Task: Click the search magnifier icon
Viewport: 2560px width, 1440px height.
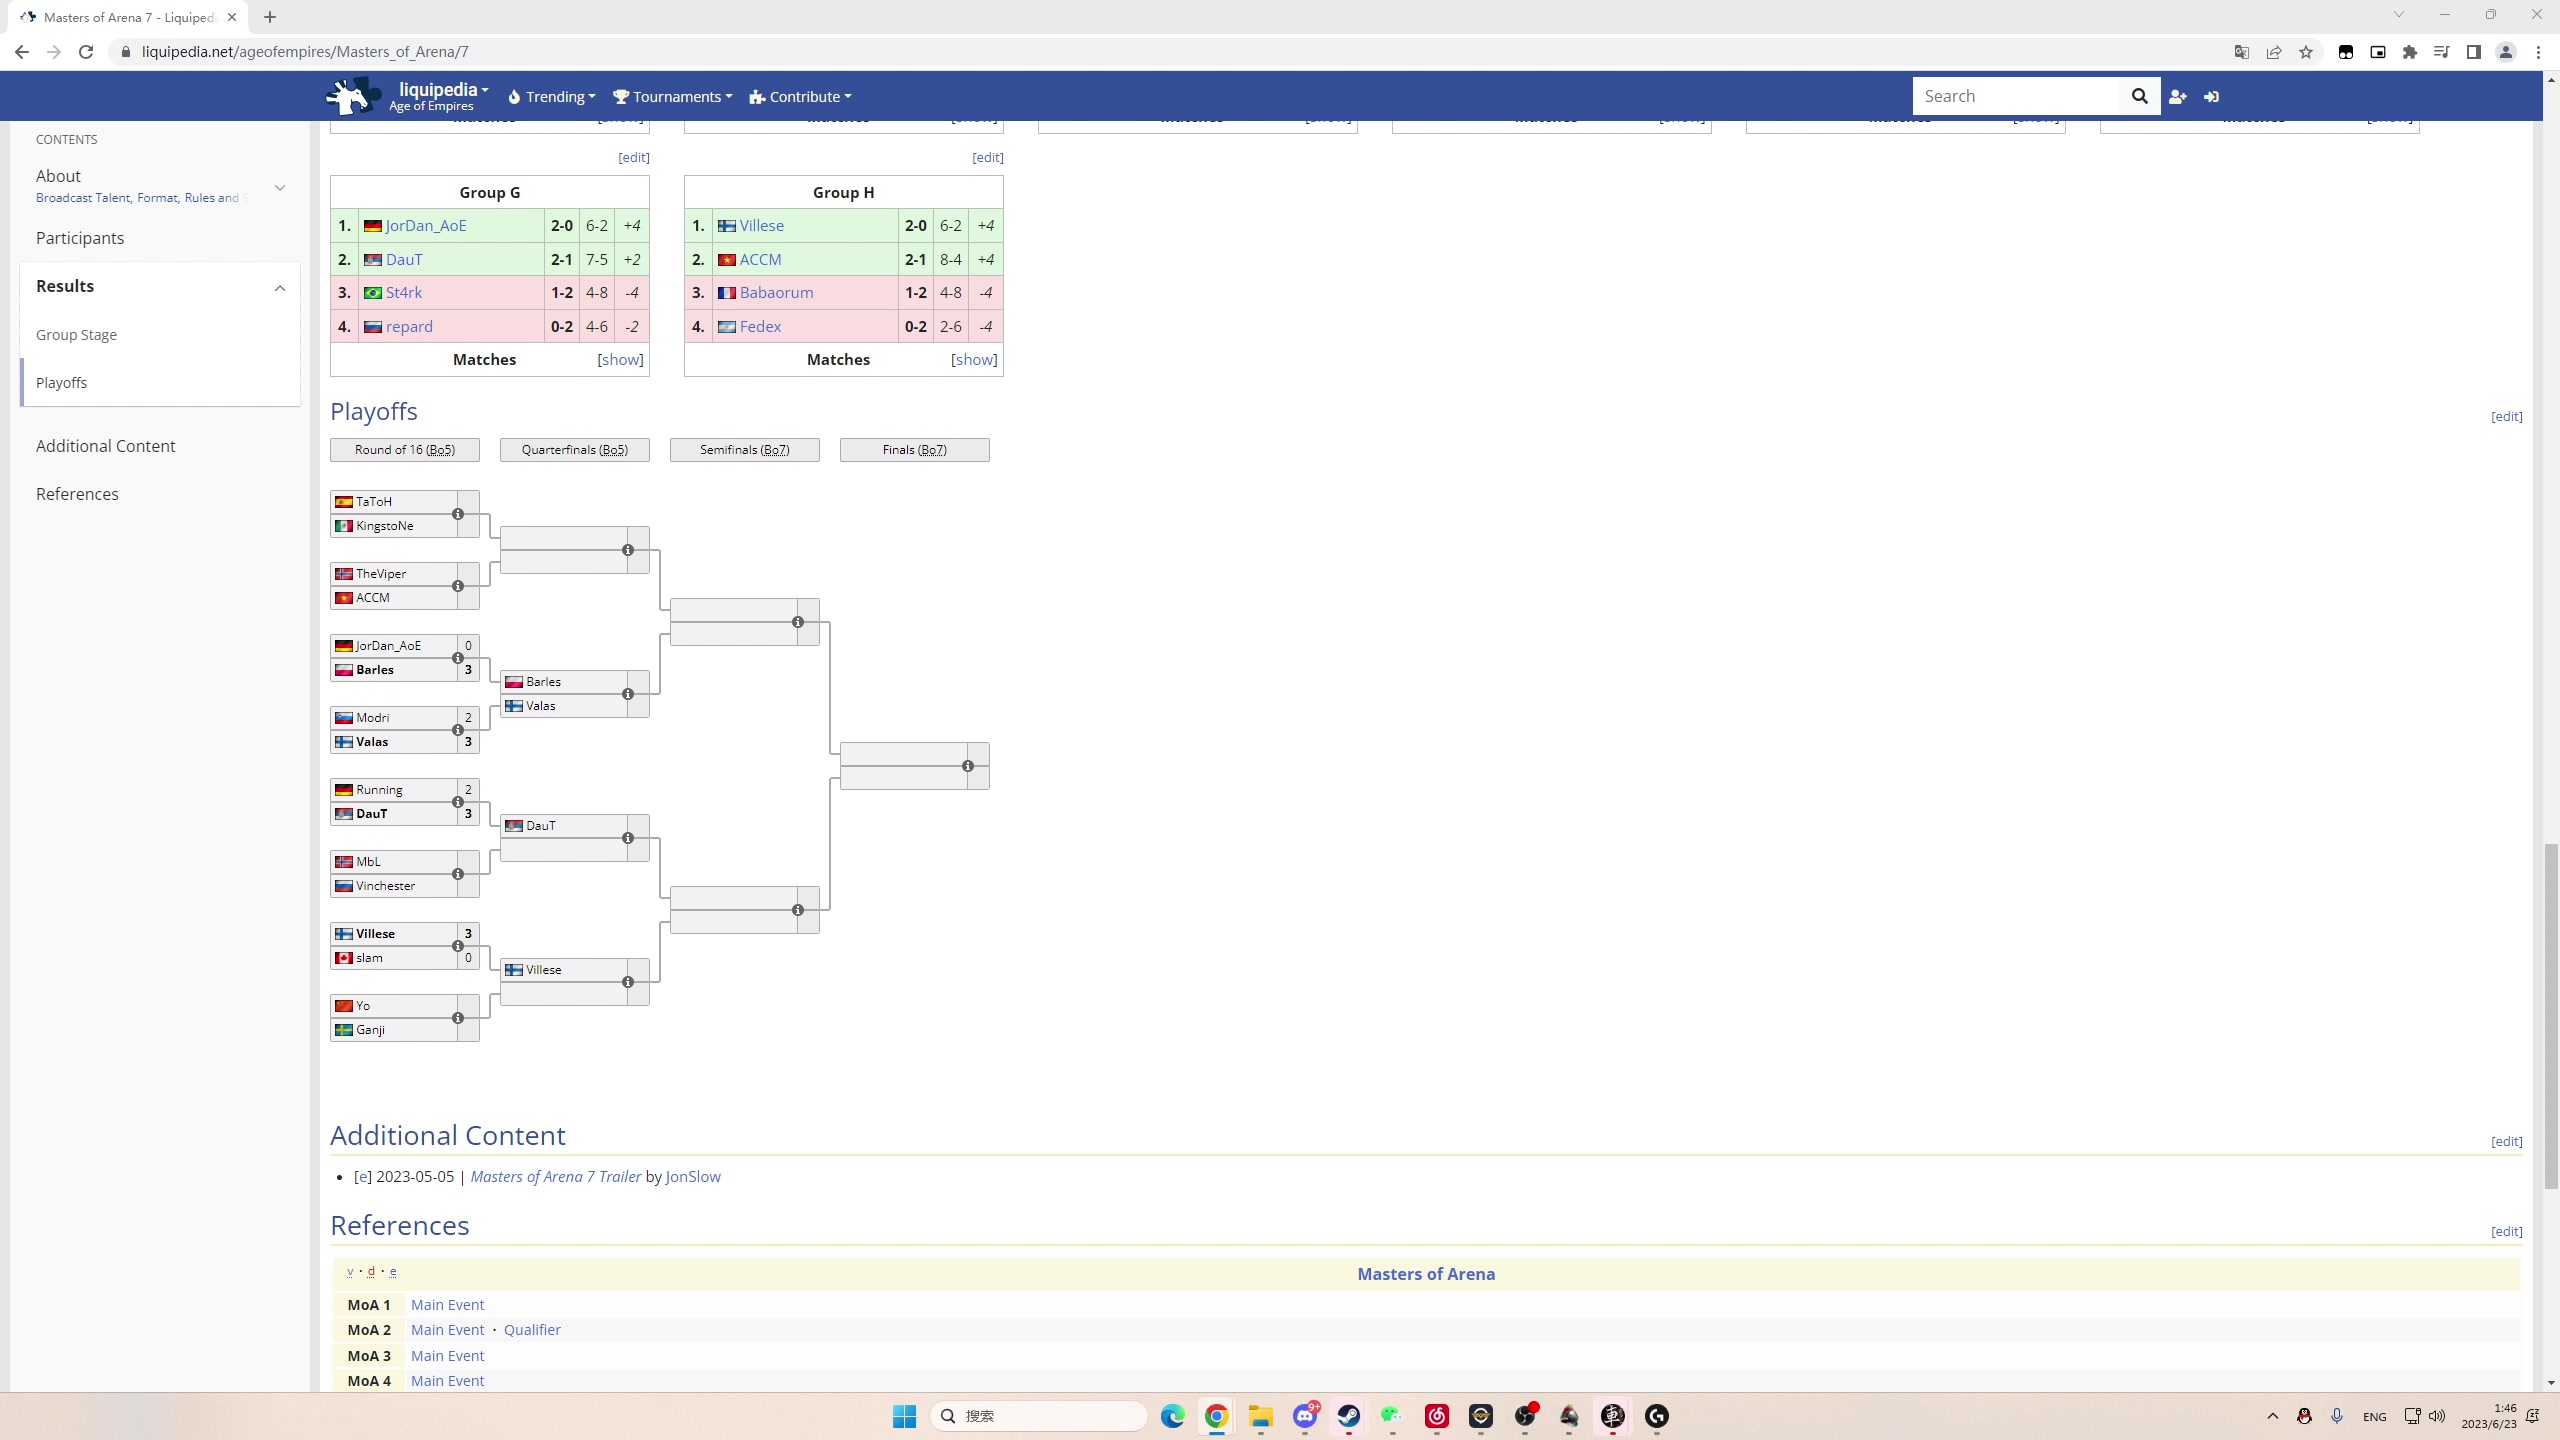Action: (2139, 96)
